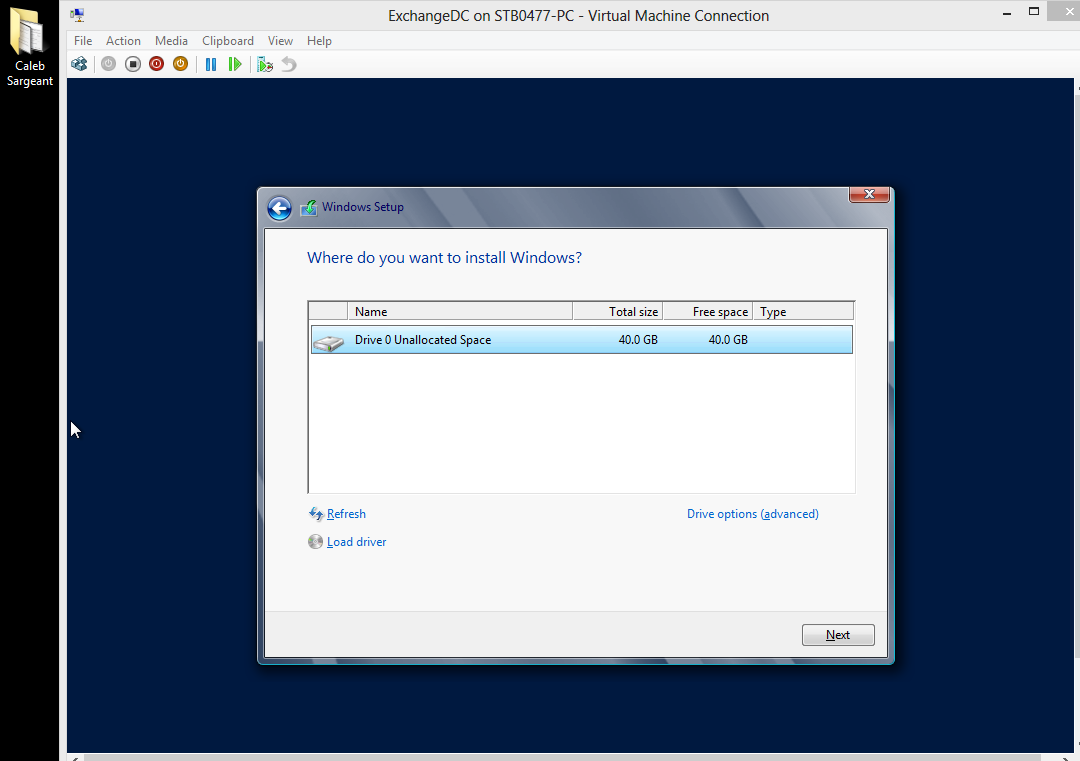
Task: Click the Free space column header
Action: pos(707,311)
